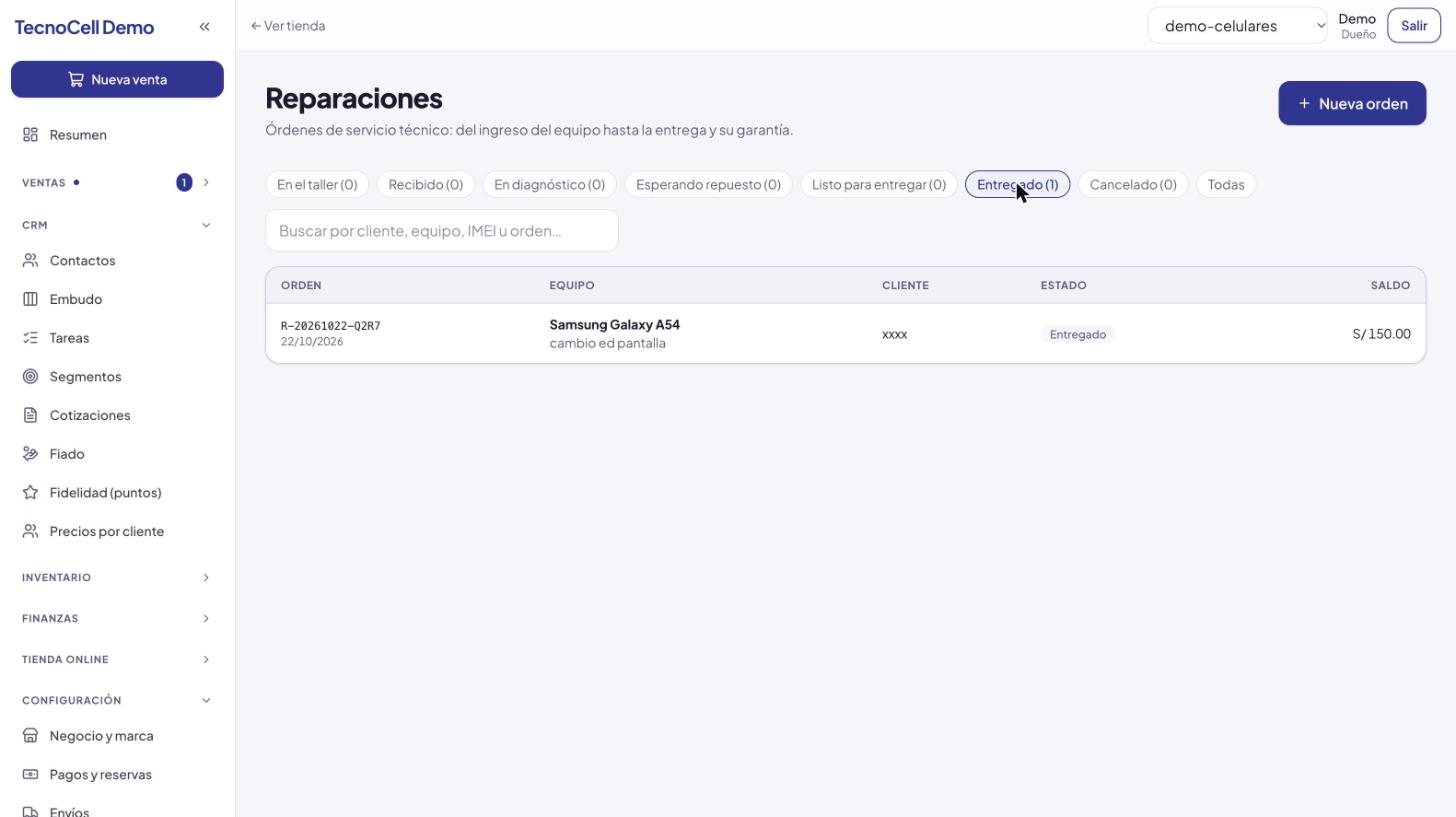Expand the INVENTARIO section chevron
The image size is (1456, 817).
pyautogui.click(x=206, y=578)
